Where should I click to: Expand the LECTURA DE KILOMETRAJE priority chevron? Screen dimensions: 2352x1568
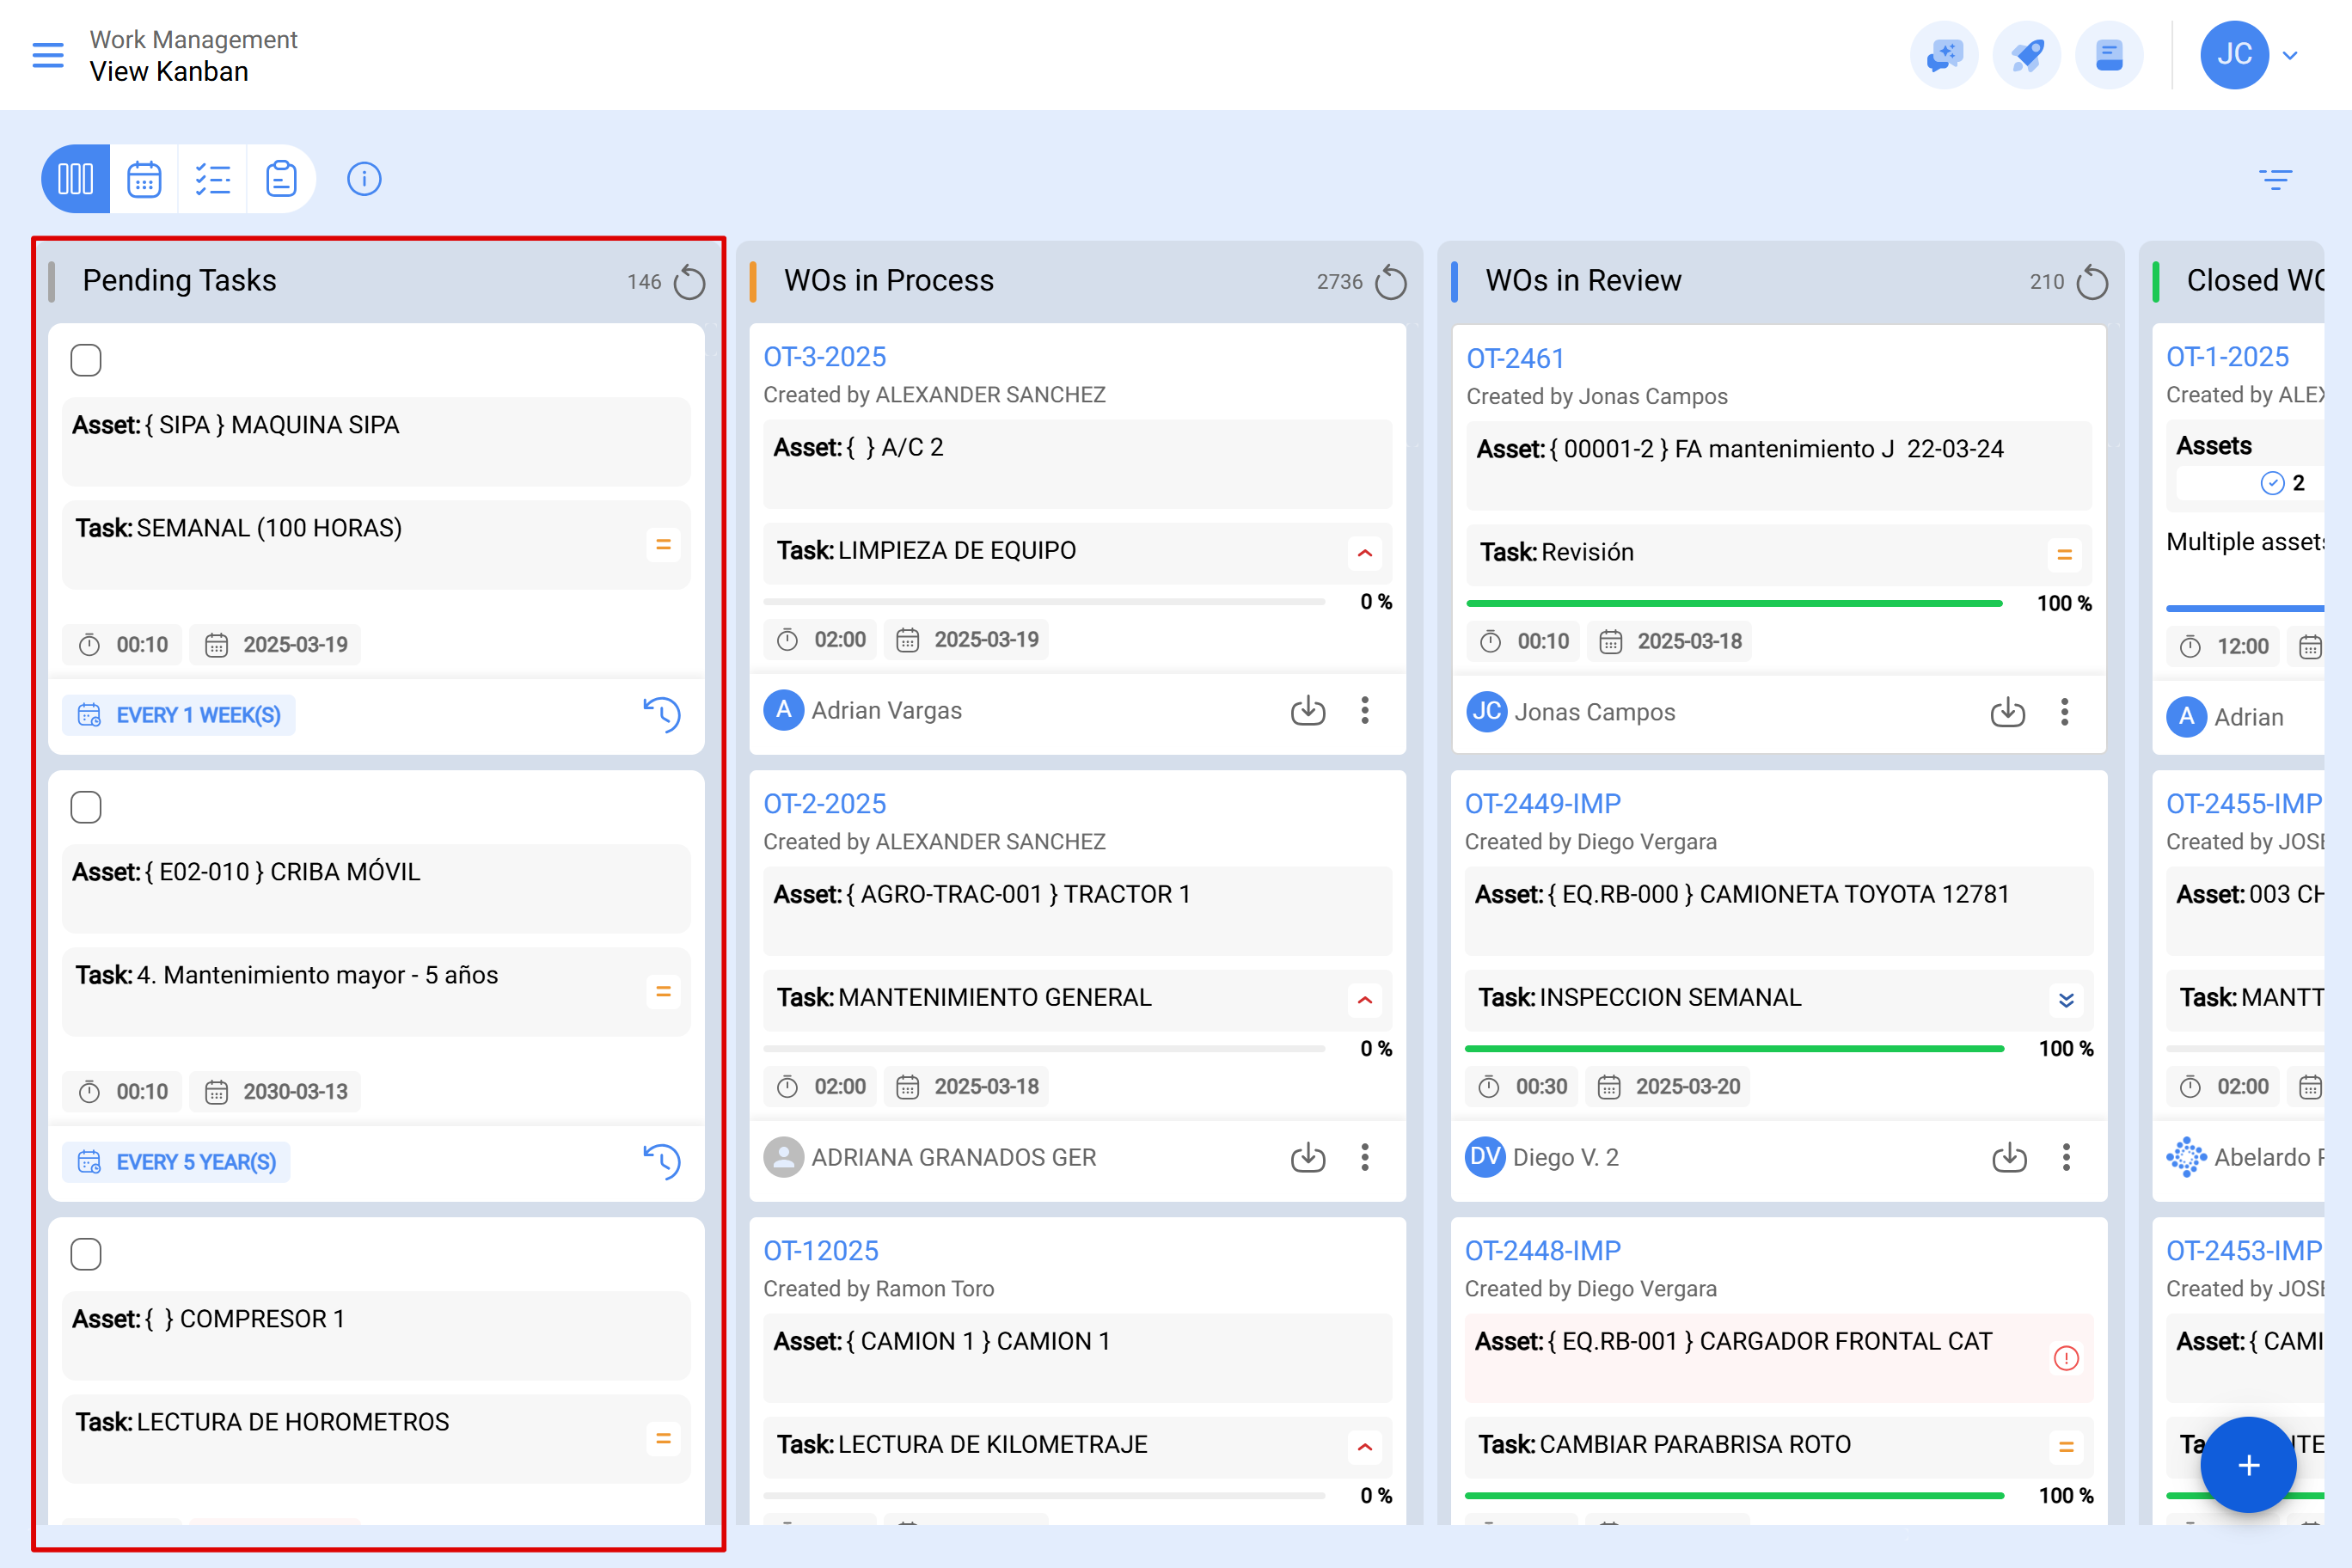click(1364, 1447)
